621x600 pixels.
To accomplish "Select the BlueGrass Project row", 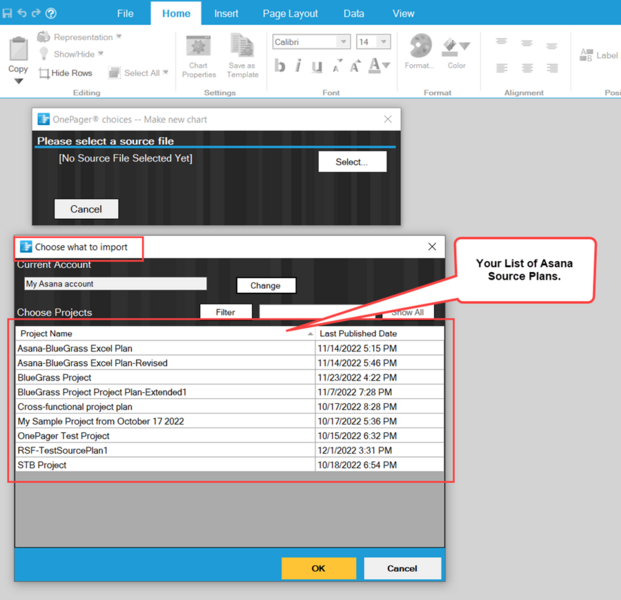I will point(230,378).
